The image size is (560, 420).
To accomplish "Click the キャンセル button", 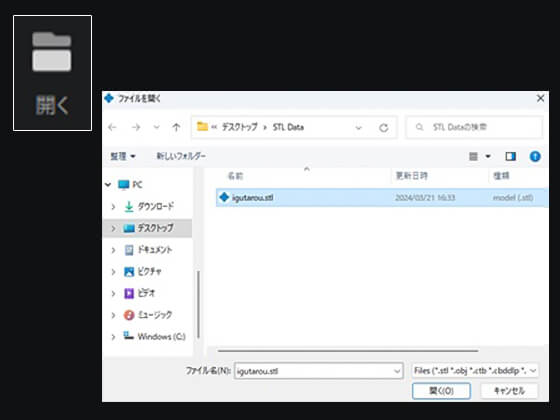I will tap(509, 391).
